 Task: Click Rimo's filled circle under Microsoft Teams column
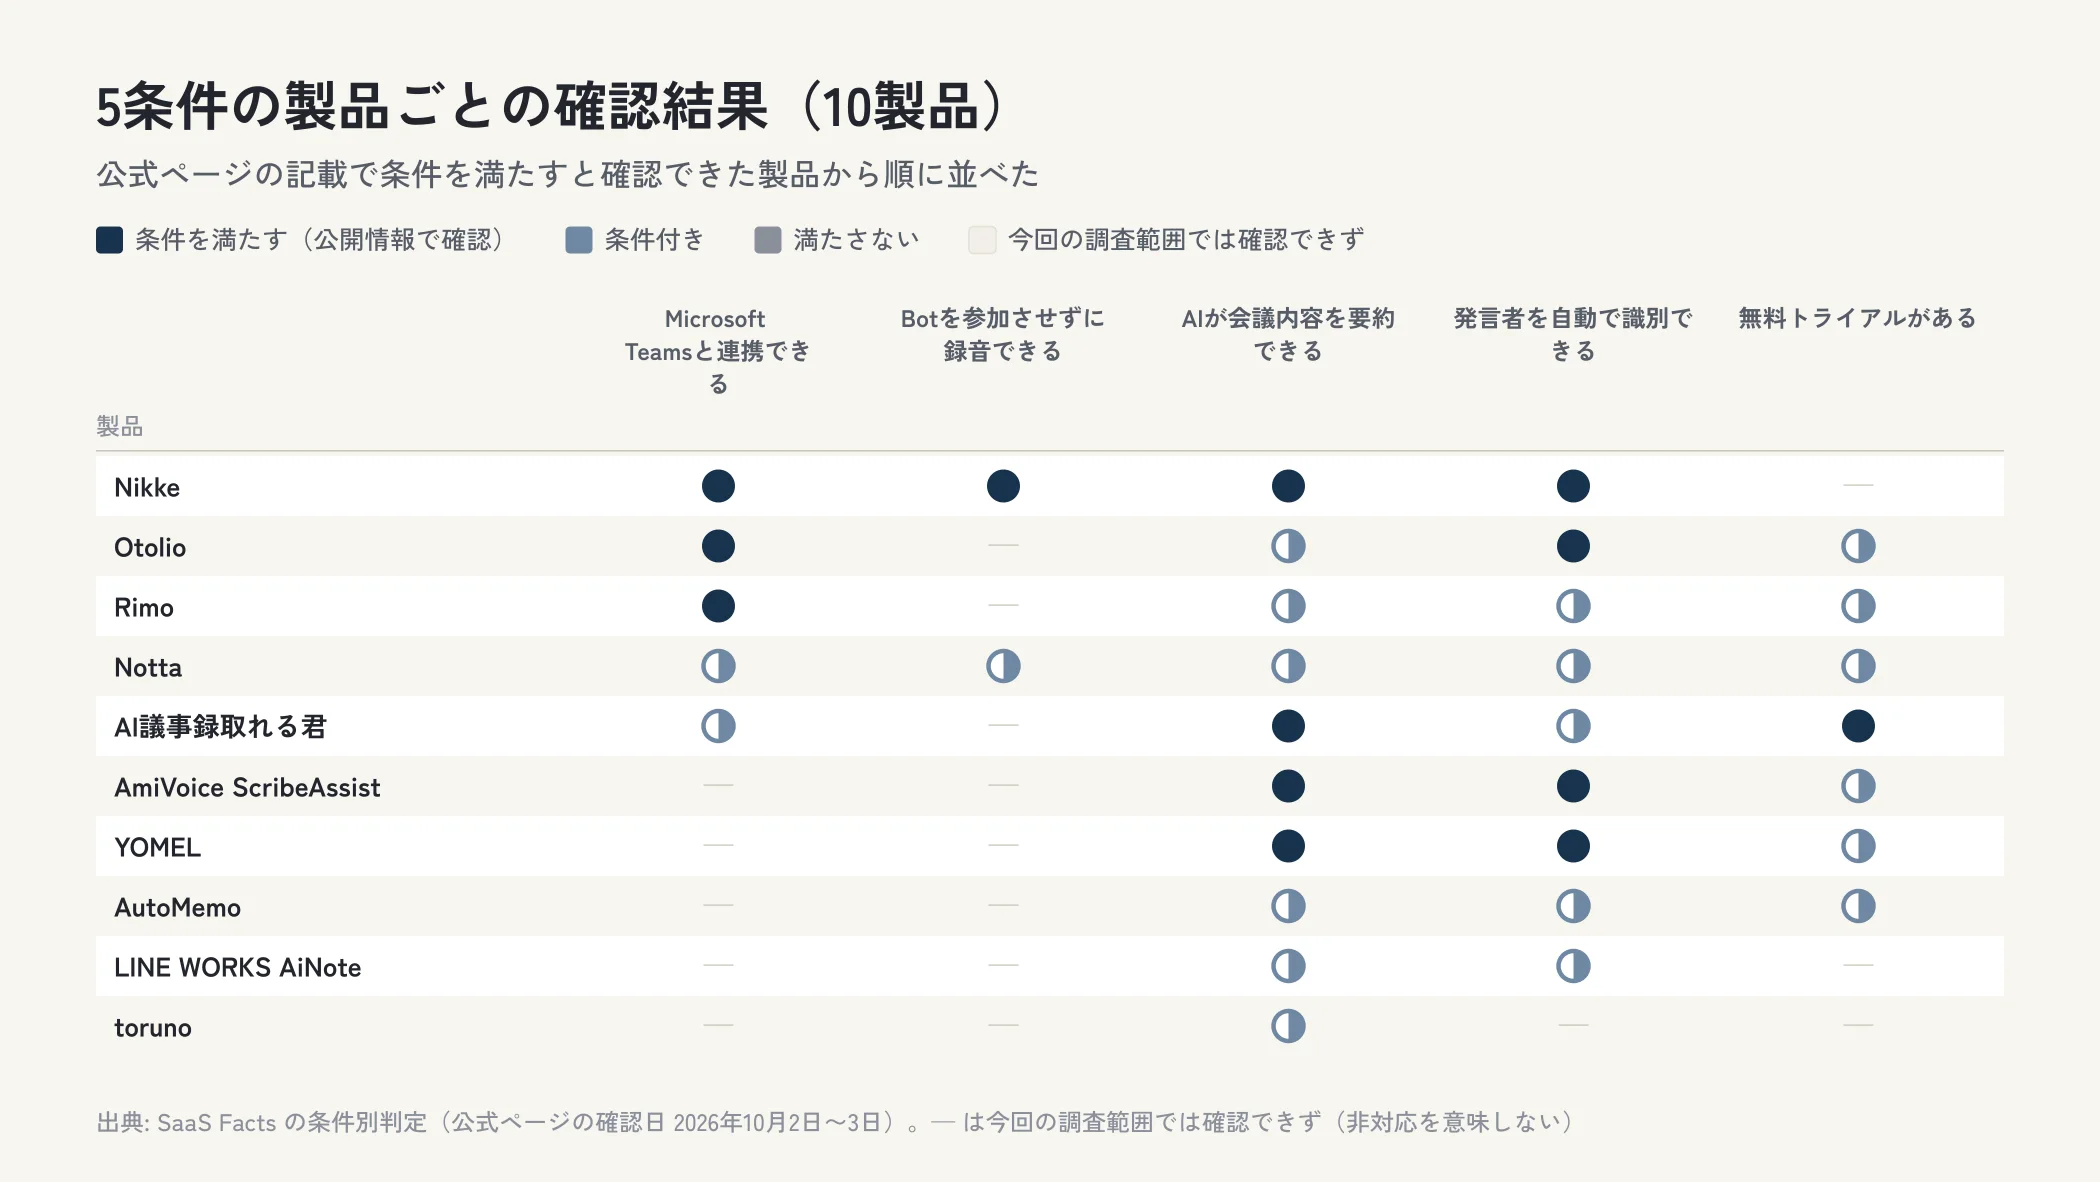click(x=718, y=606)
